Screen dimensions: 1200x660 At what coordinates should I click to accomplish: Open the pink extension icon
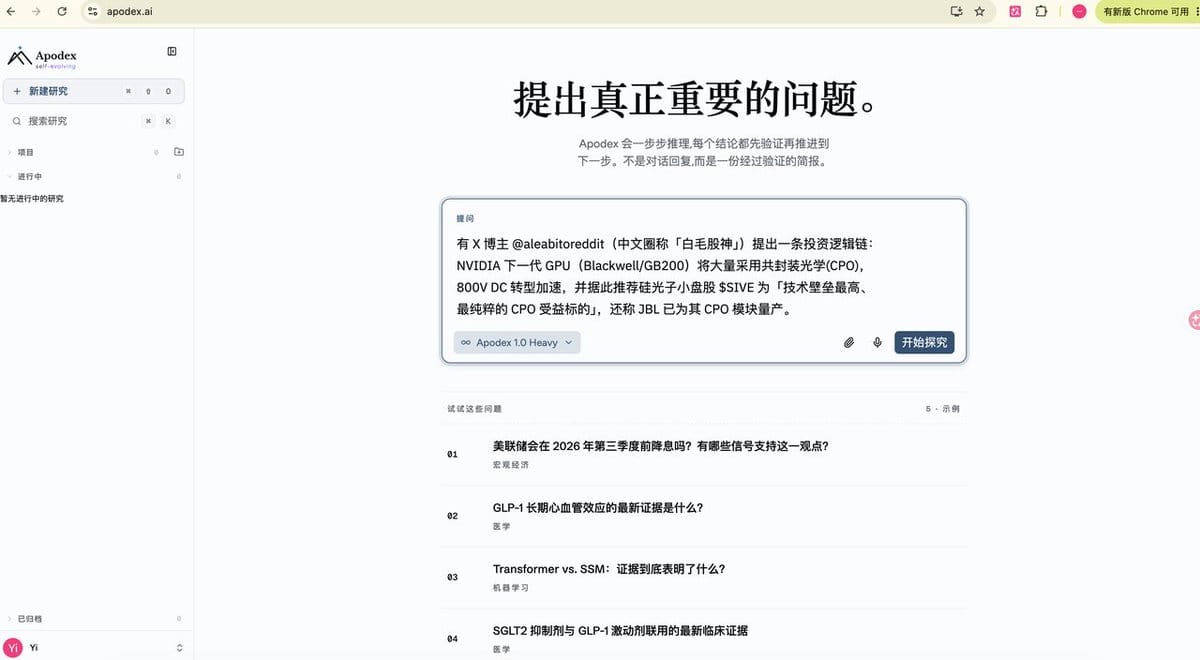click(x=1015, y=11)
